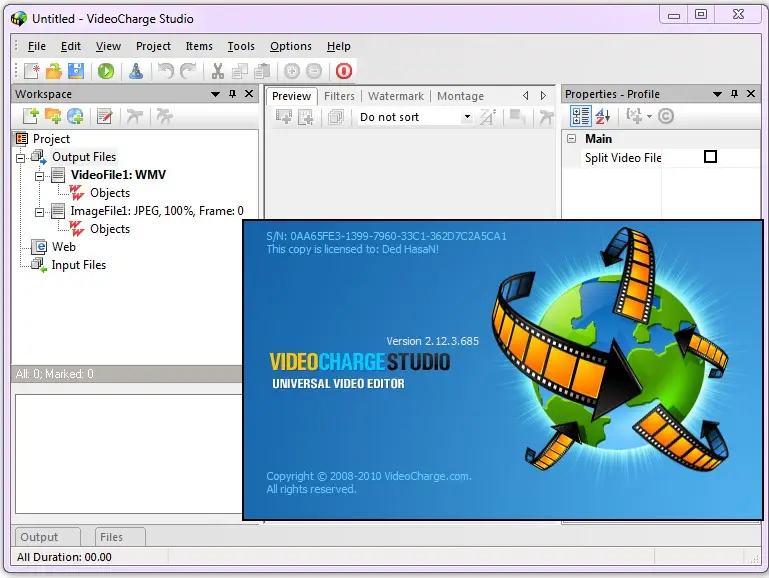Open the Edit menu
Screen dimensions: 769x578
tap(71, 46)
